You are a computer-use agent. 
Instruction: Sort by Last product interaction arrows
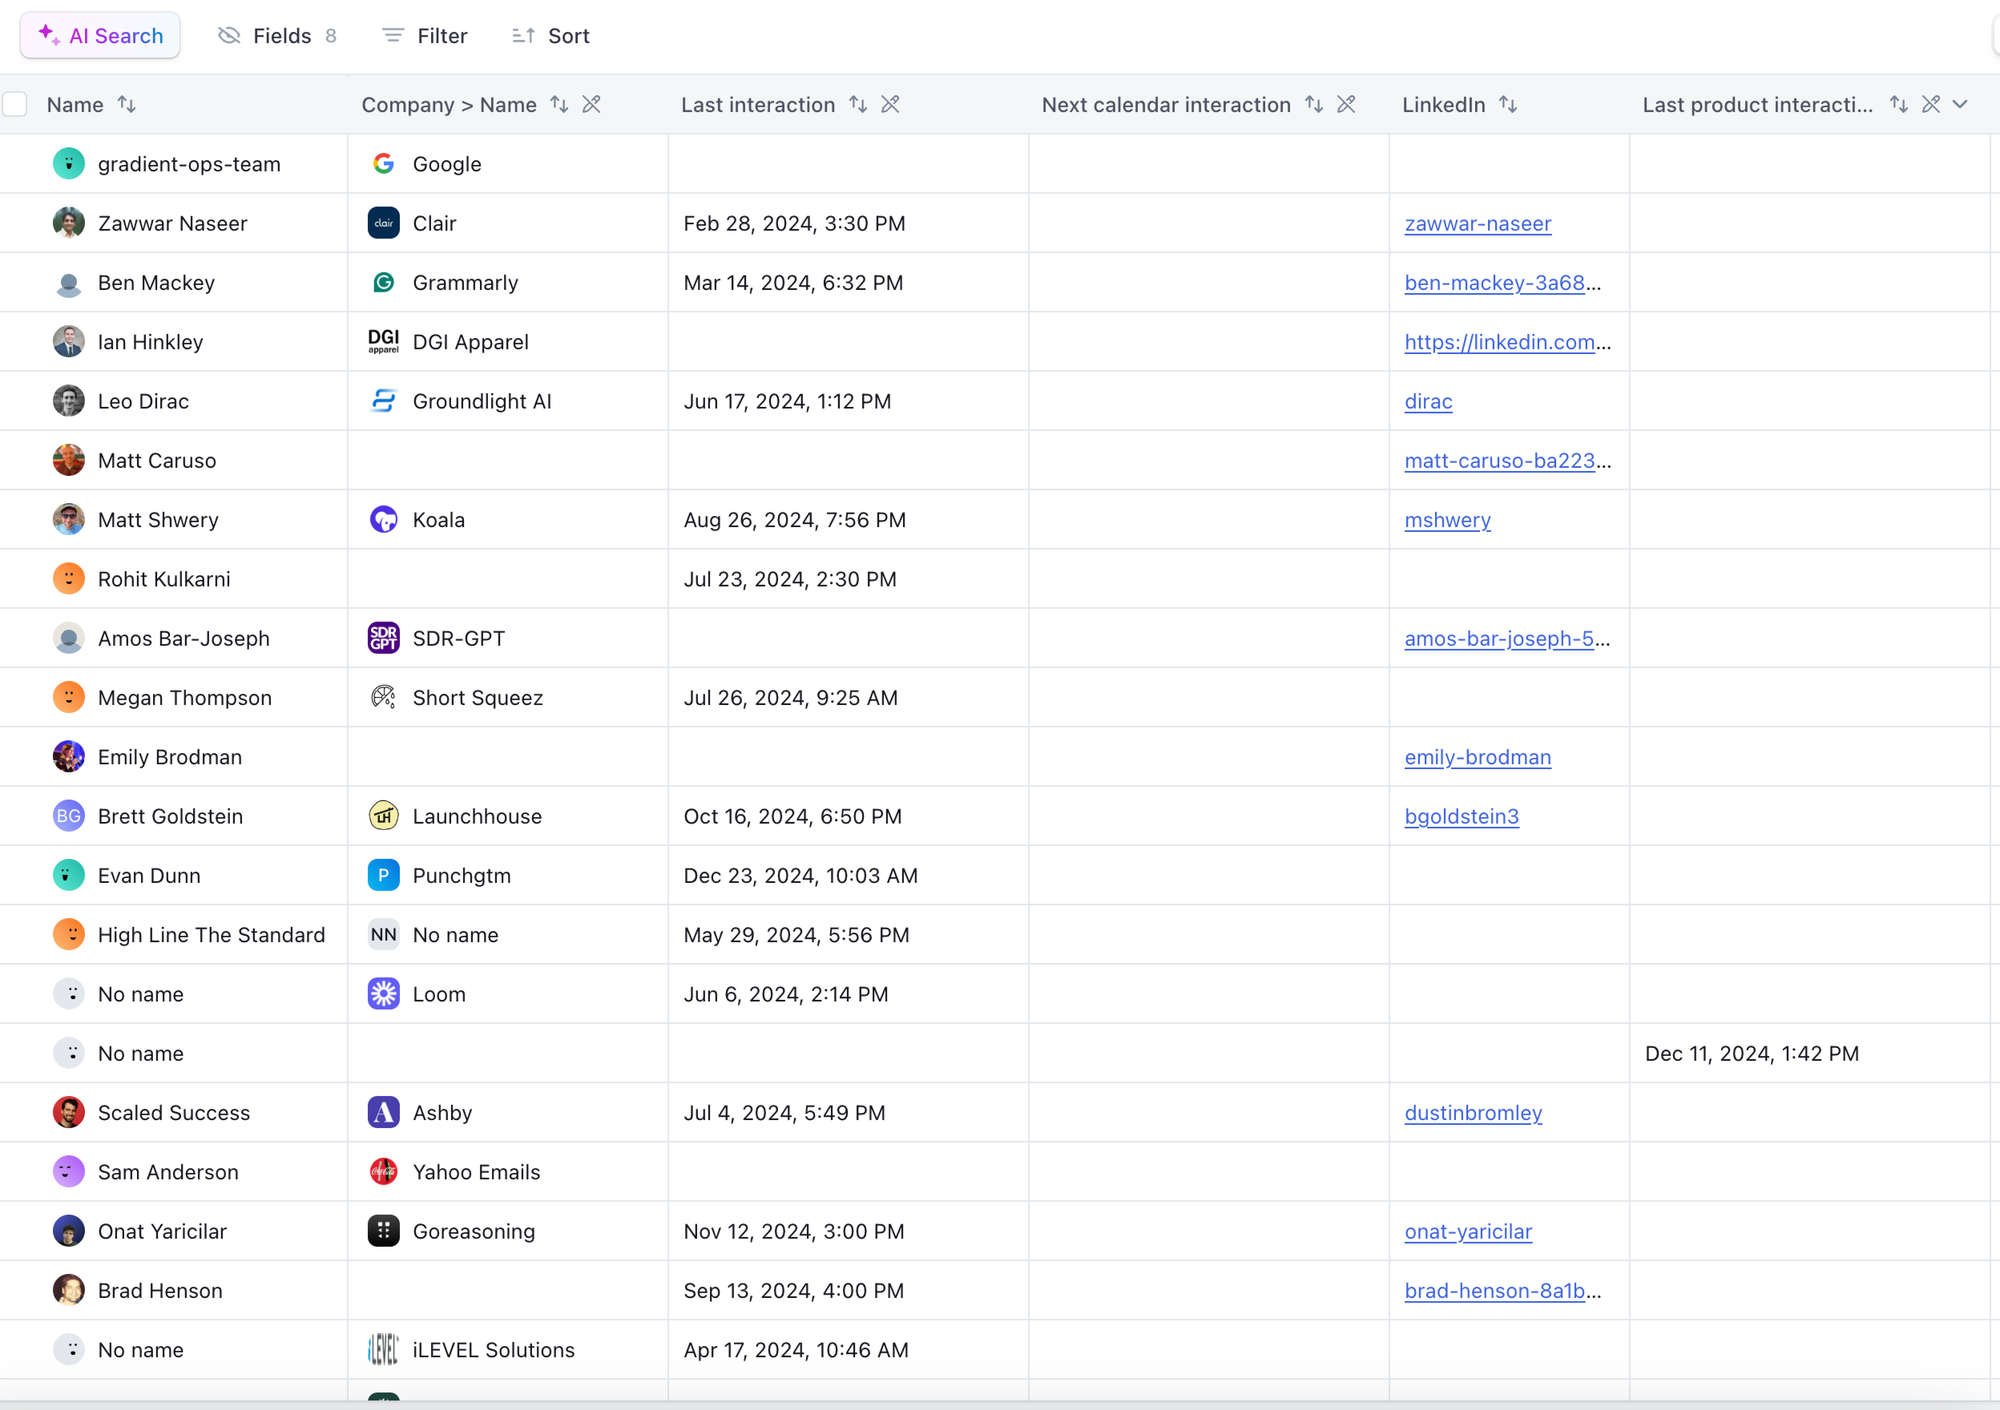click(x=1898, y=104)
